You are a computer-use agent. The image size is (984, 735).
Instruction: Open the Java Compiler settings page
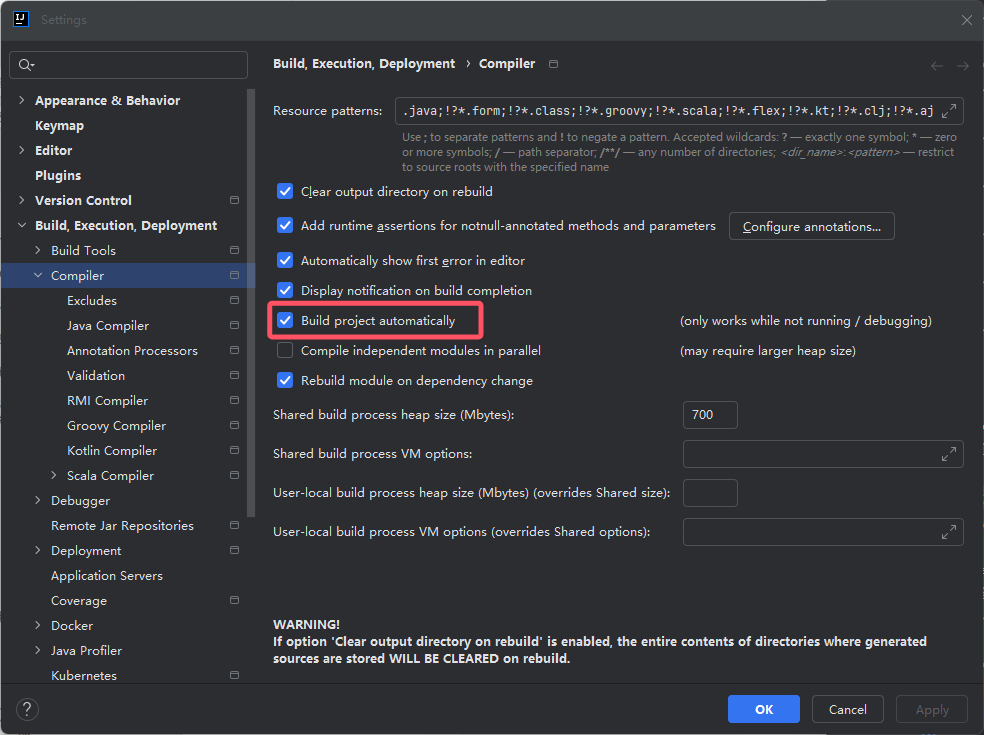[108, 325]
